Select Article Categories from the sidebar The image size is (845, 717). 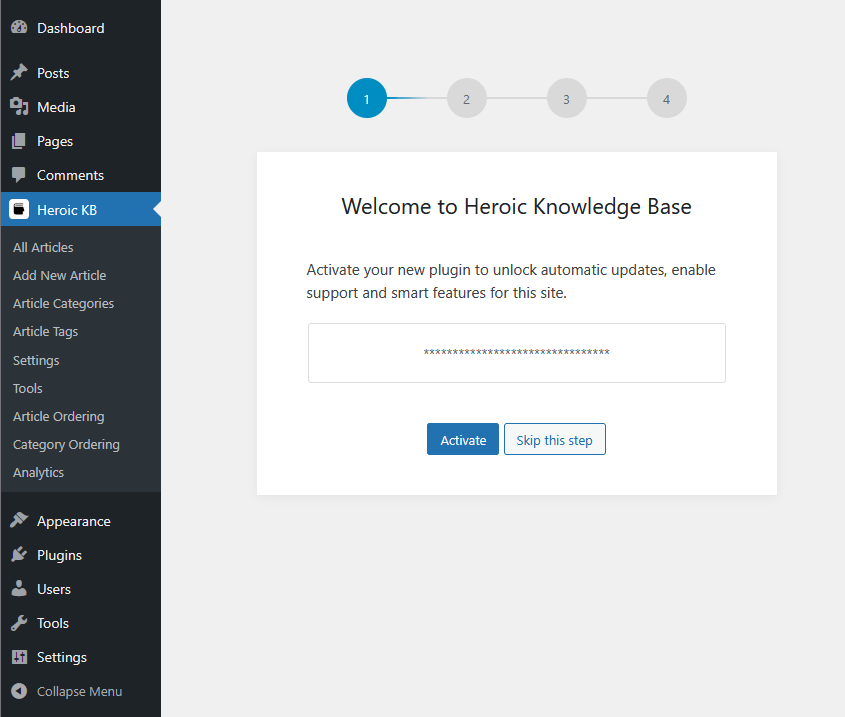[x=63, y=303]
